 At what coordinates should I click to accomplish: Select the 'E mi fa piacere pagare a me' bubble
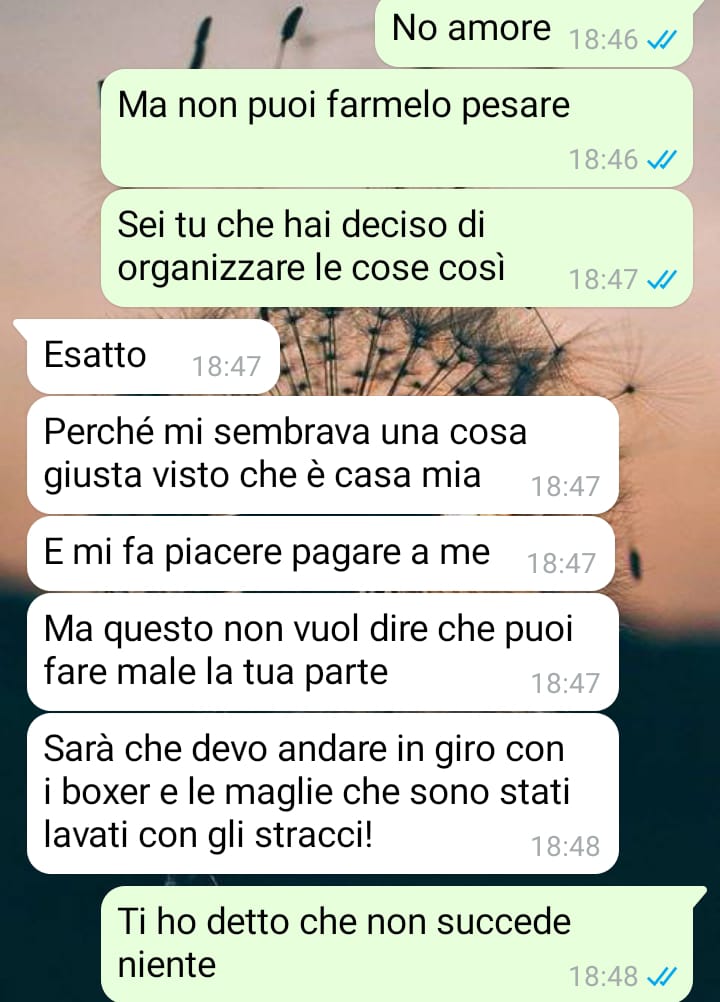pos(321,553)
